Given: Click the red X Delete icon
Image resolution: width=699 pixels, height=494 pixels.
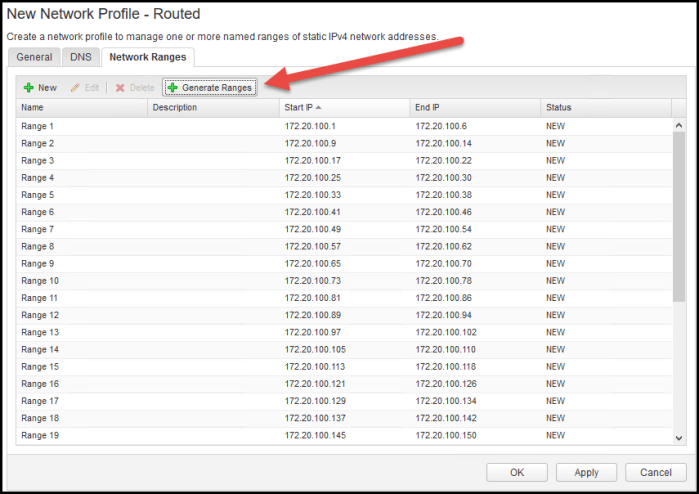Looking at the screenshot, I should pos(120,88).
